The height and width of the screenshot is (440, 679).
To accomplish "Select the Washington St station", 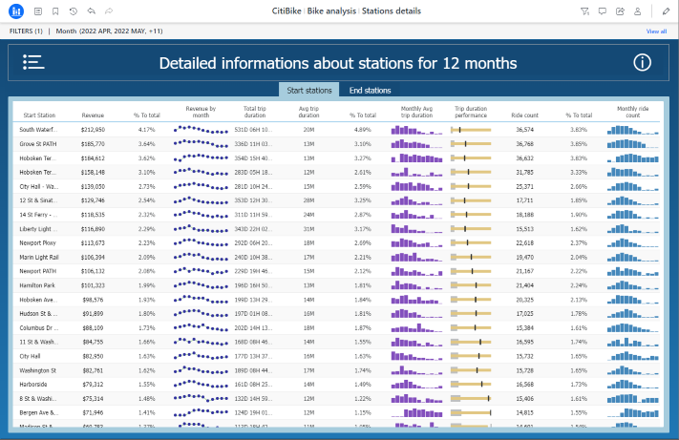I will [x=38, y=370].
